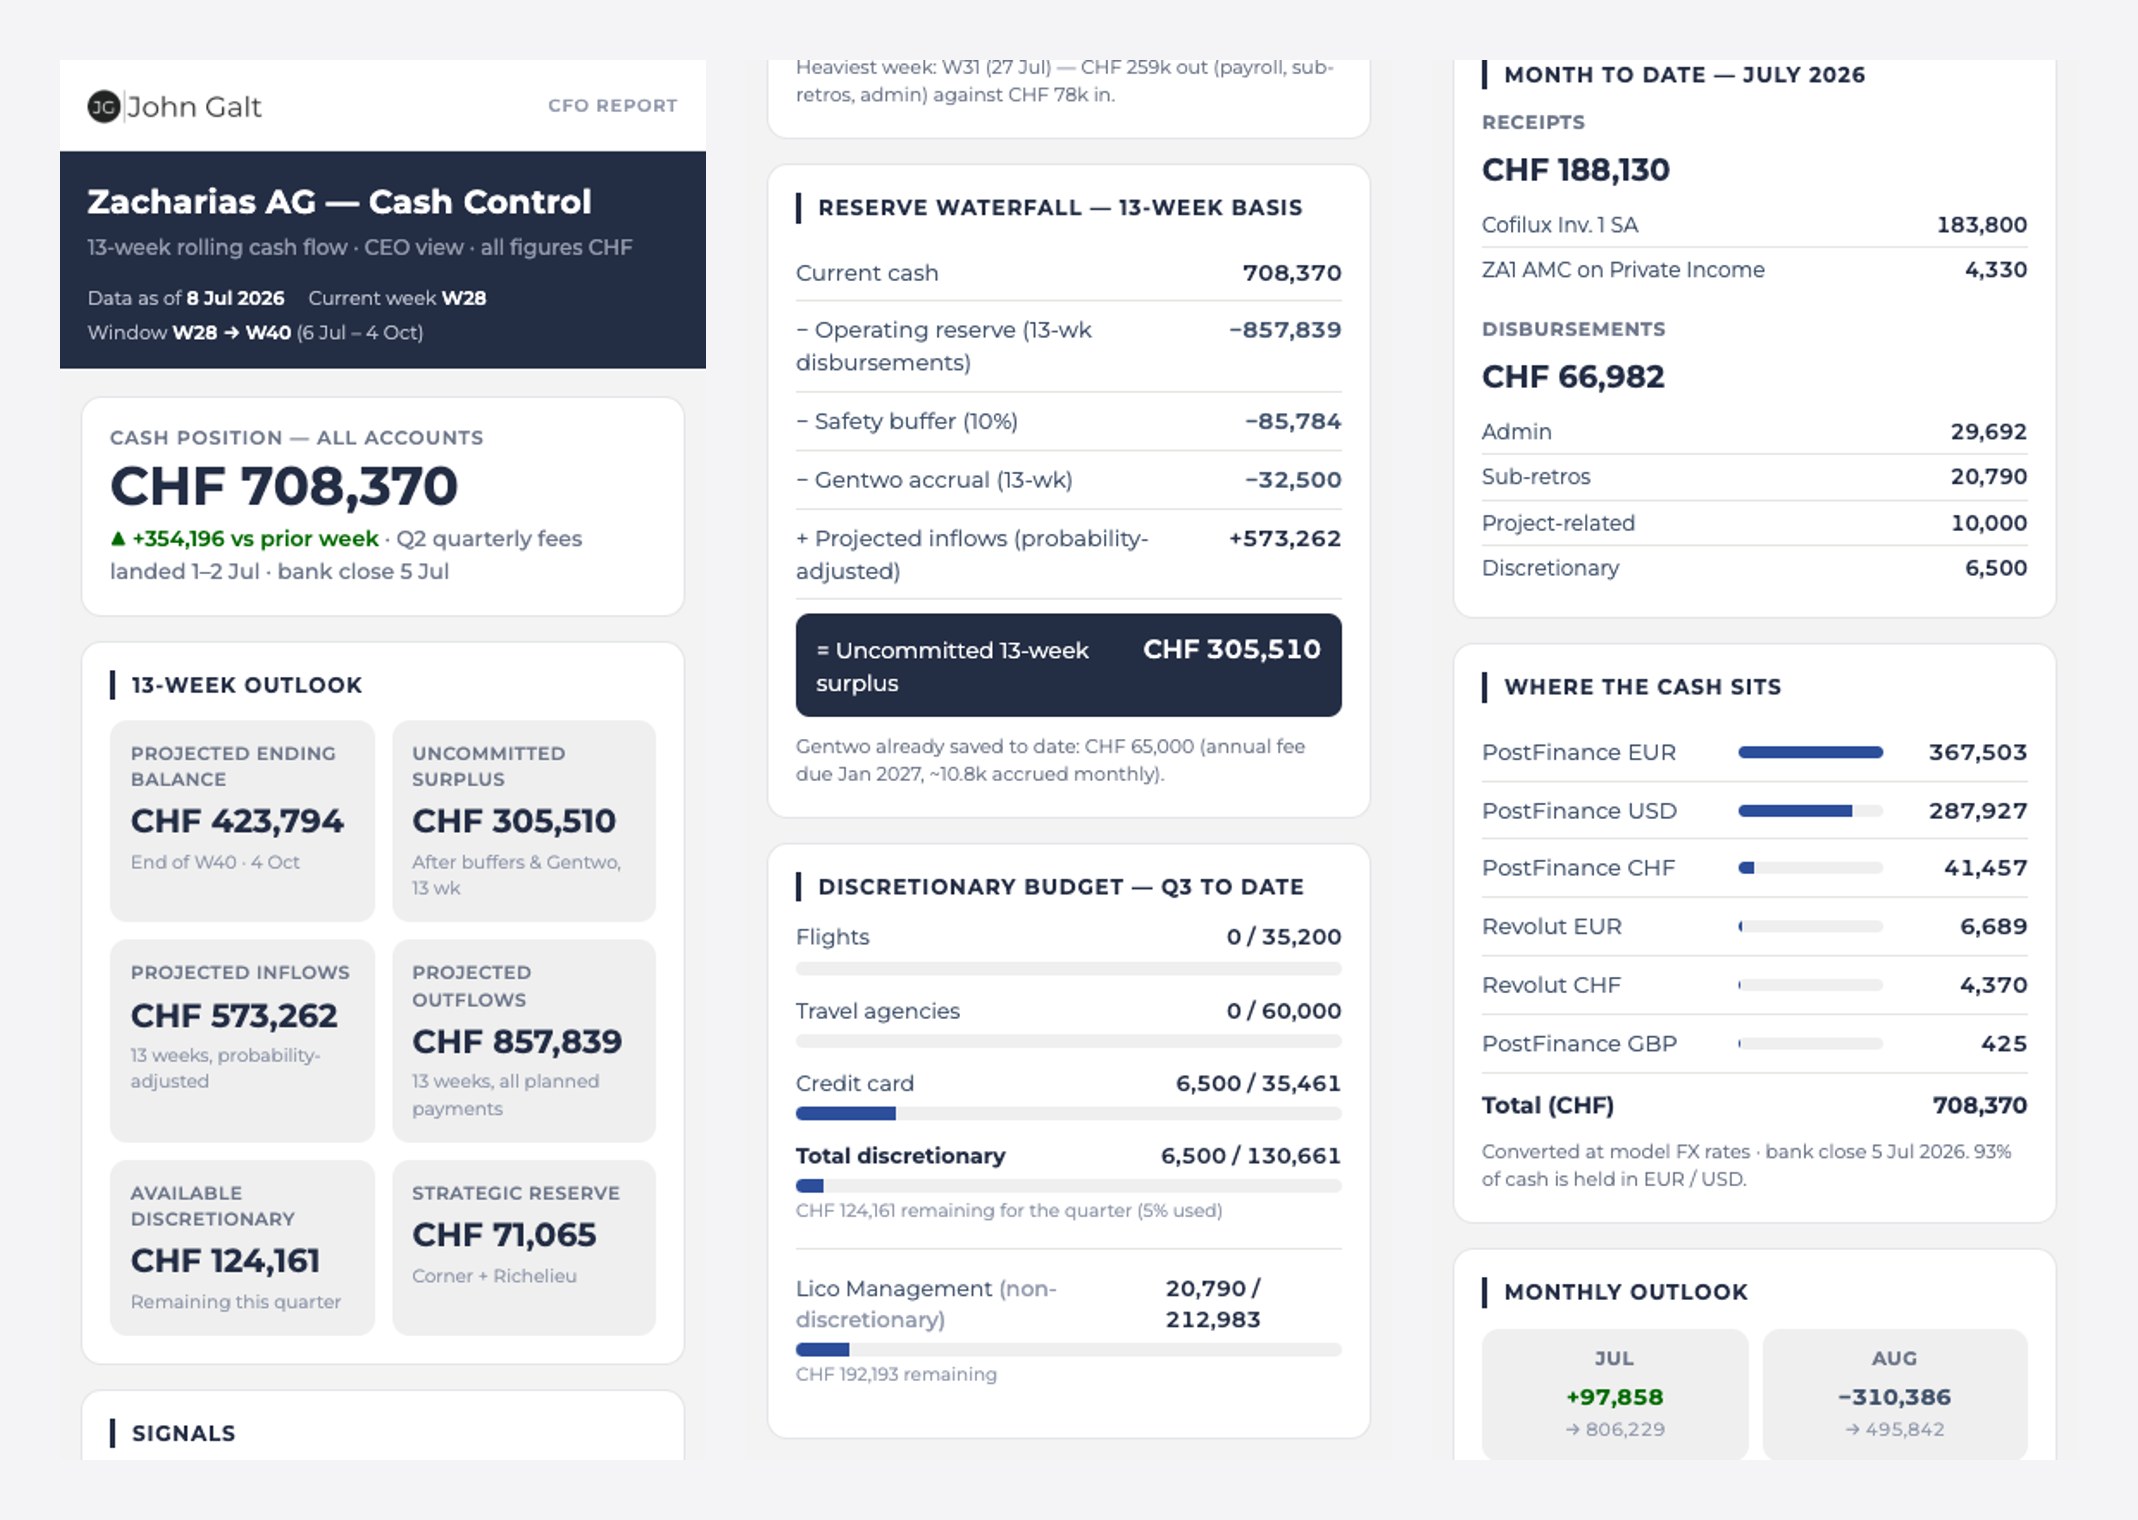
Task: Select the Operating reserve −857,839 value
Action: tap(1285, 330)
